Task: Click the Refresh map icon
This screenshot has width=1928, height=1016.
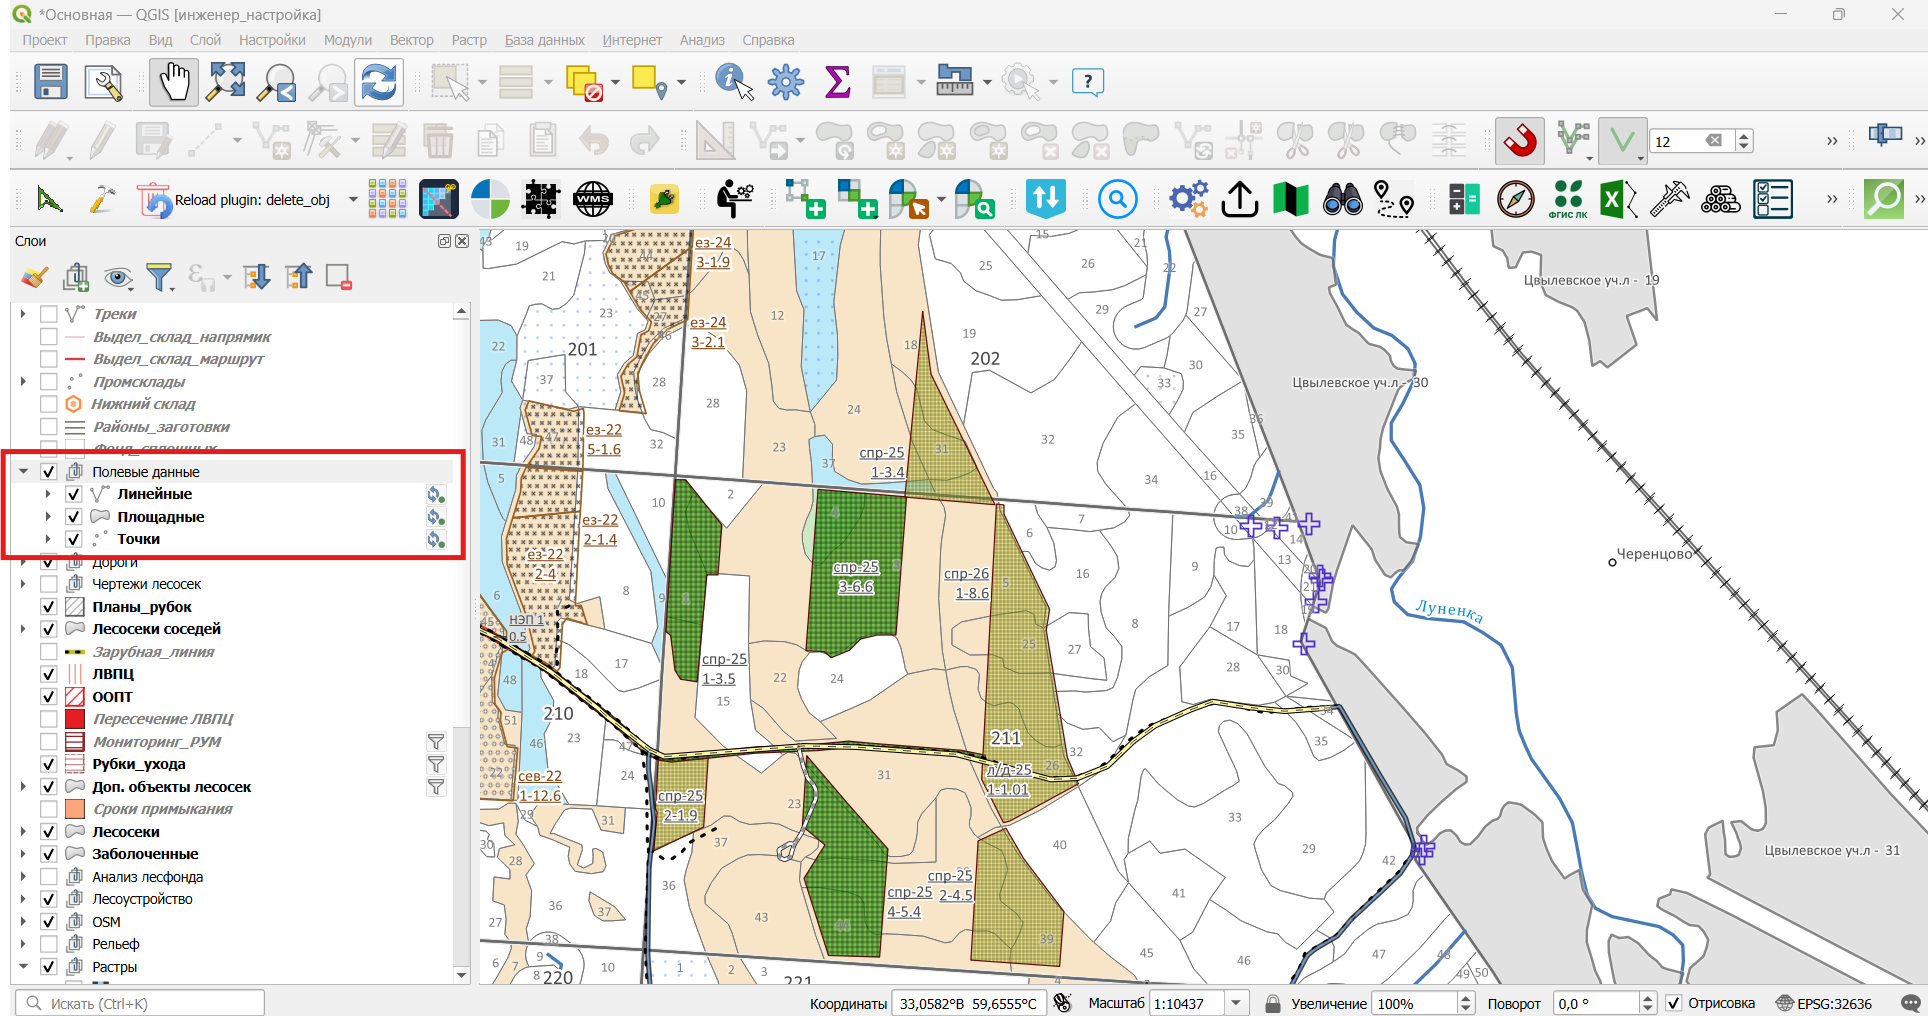Action: 379,82
